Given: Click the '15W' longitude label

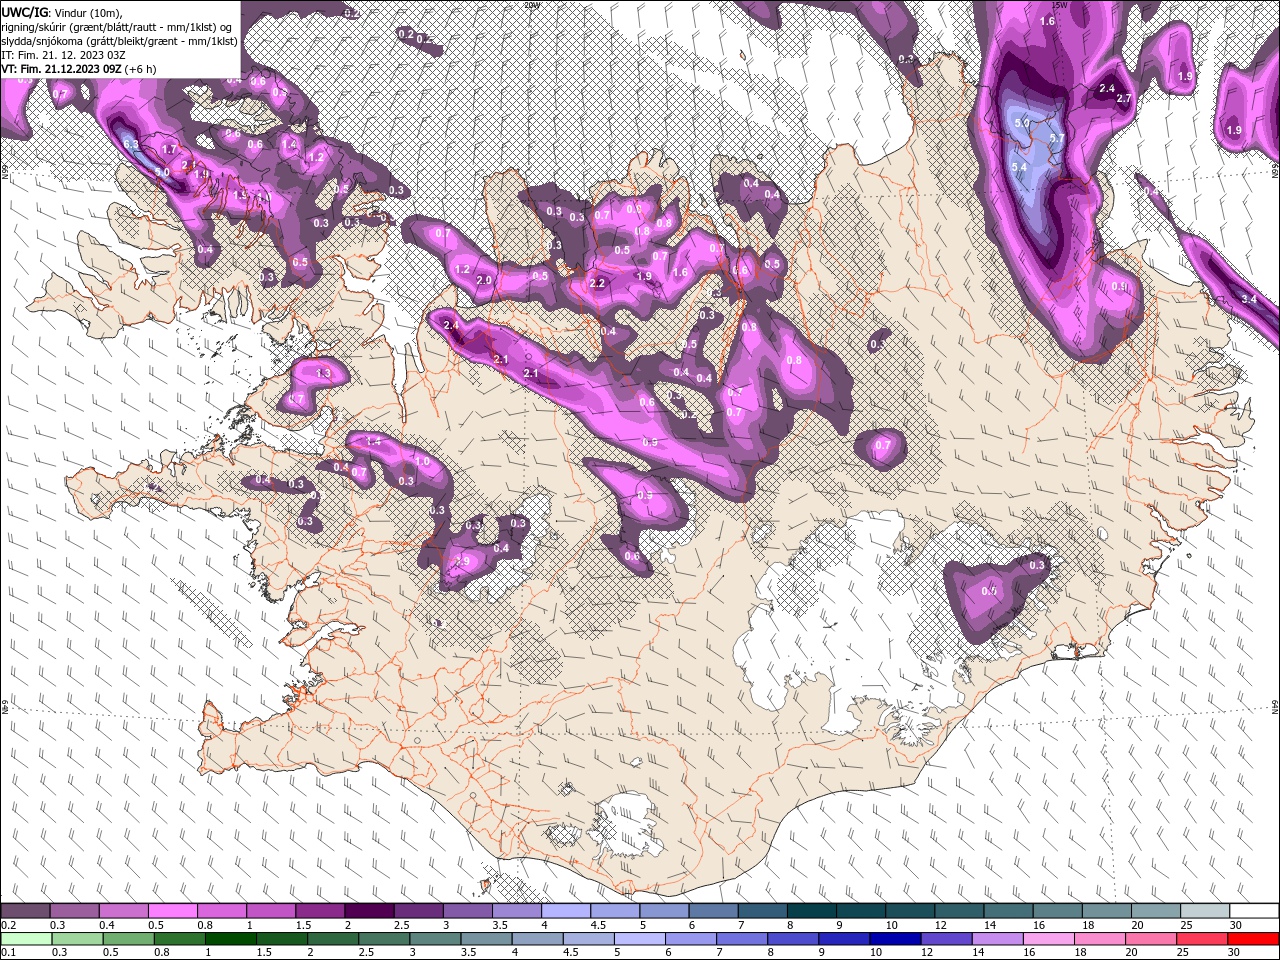Looking at the screenshot, I should [1060, 4].
